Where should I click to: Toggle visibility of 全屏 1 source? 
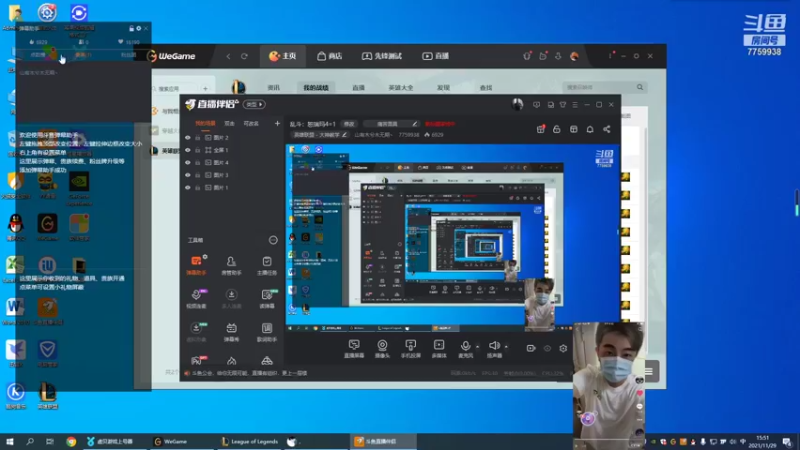click(188, 150)
